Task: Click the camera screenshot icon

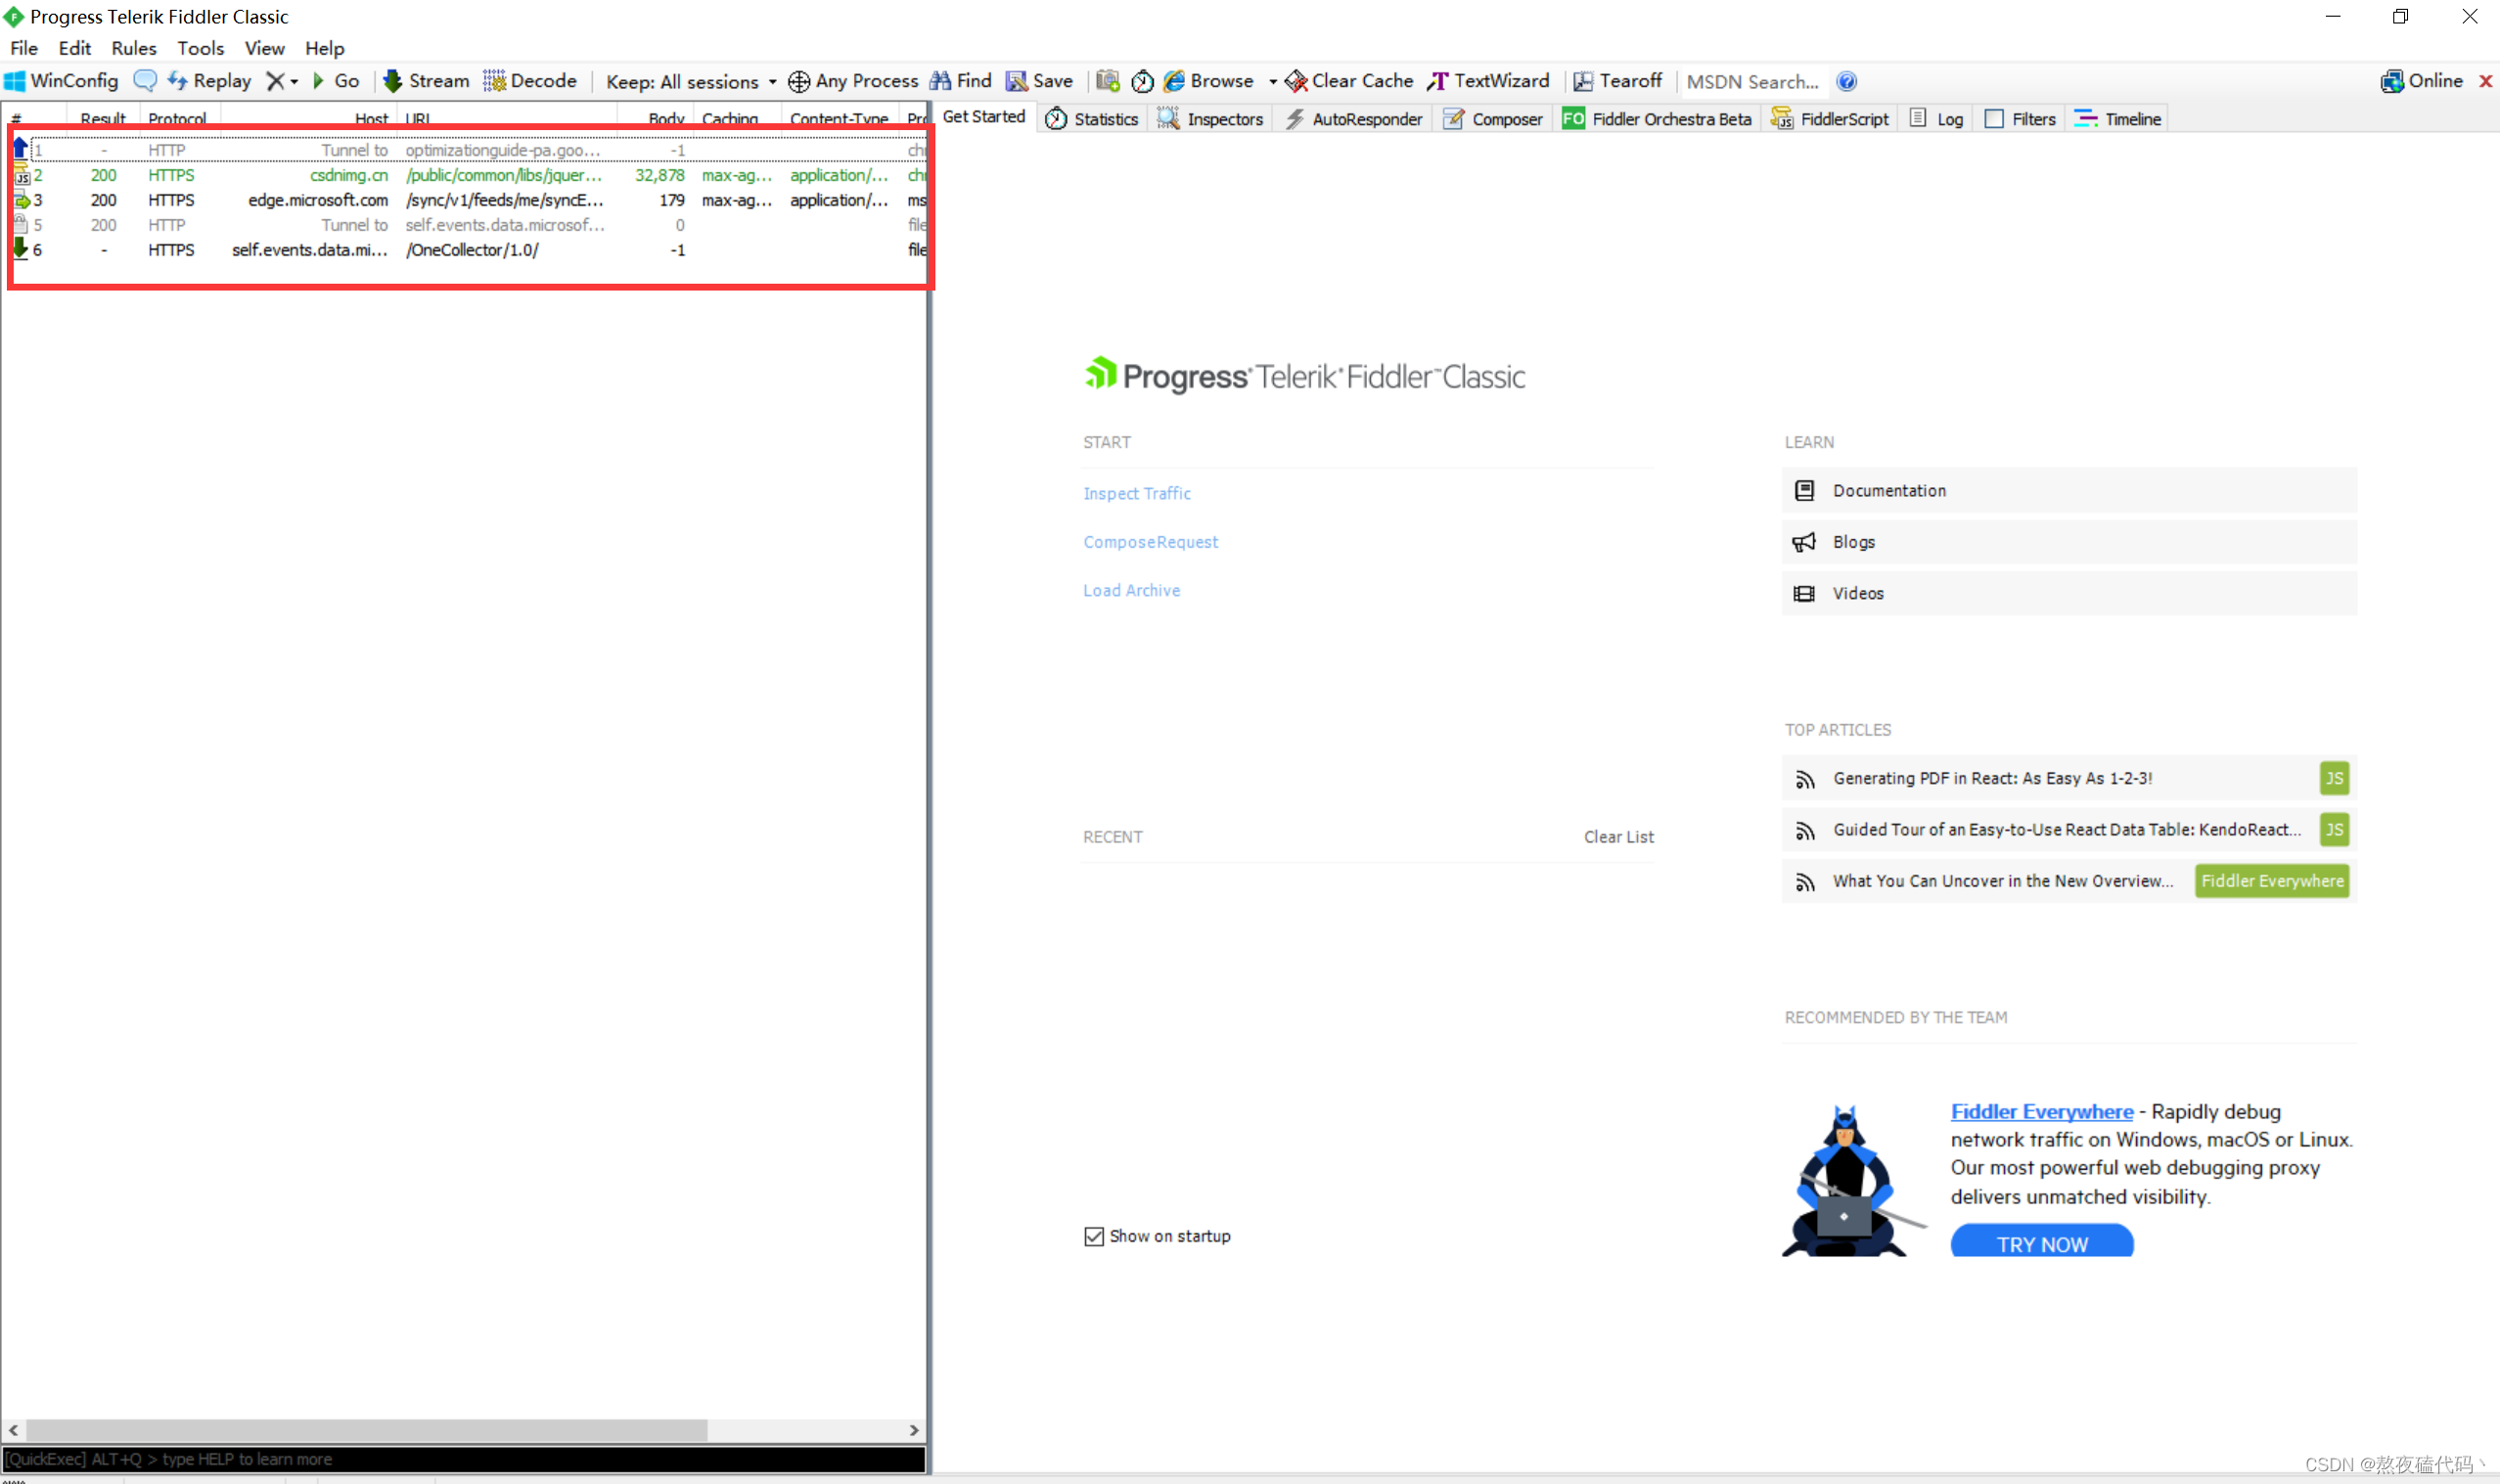Action: point(1107,81)
